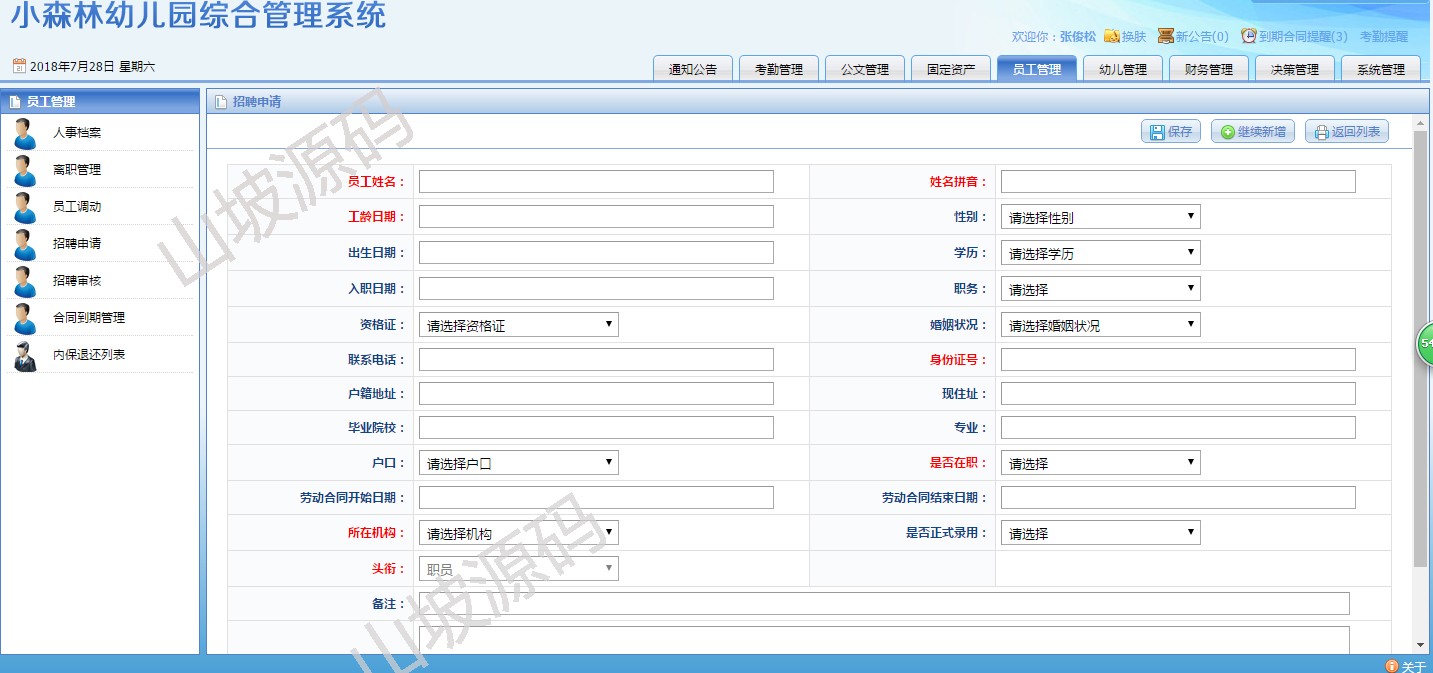Screen dimensions: 1433x673
Task: Click the 返回列表 printer icon
Action: click(1321, 132)
